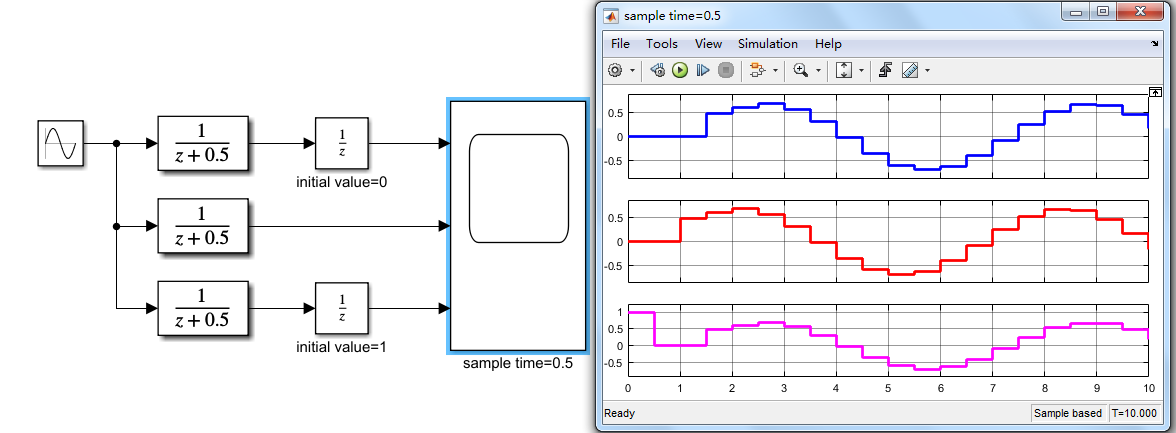Expand the measurements dropdown arrow
The image size is (1176, 433).
(x=928, y=71)
